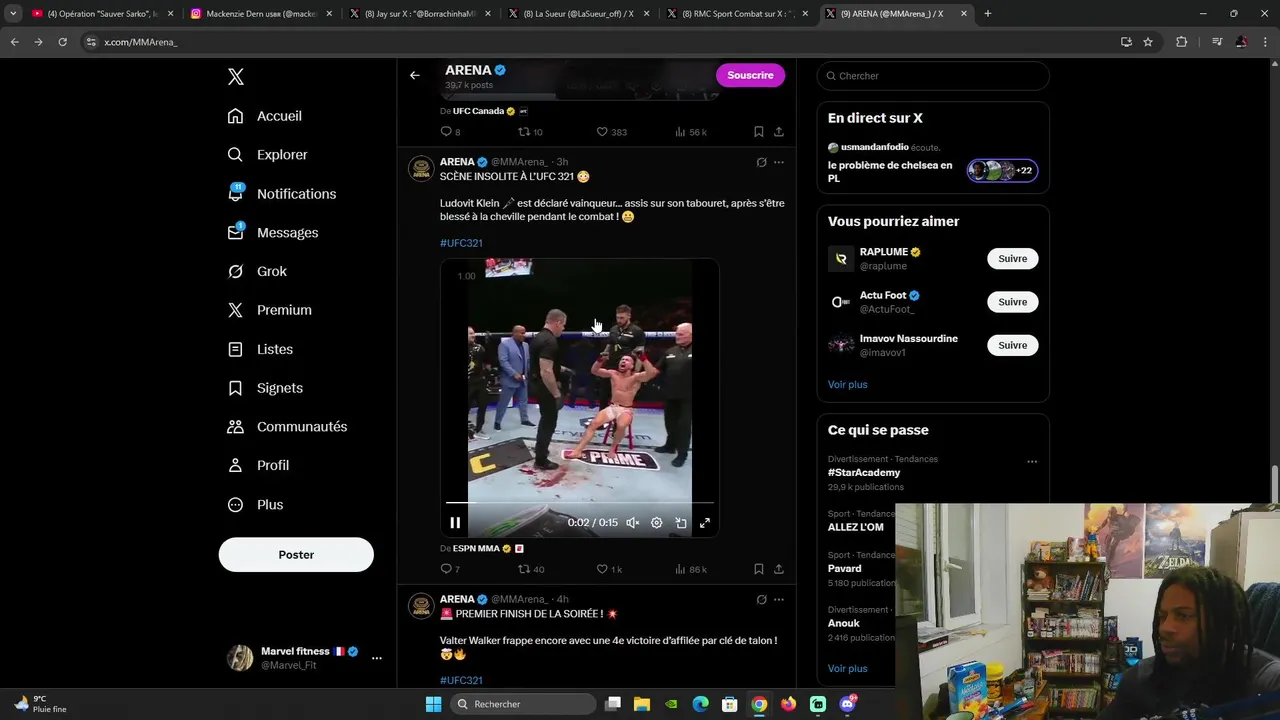Bookmark the Ludovit Klein post
Viewport: 1280px width, 720px height.
(758, 569)
